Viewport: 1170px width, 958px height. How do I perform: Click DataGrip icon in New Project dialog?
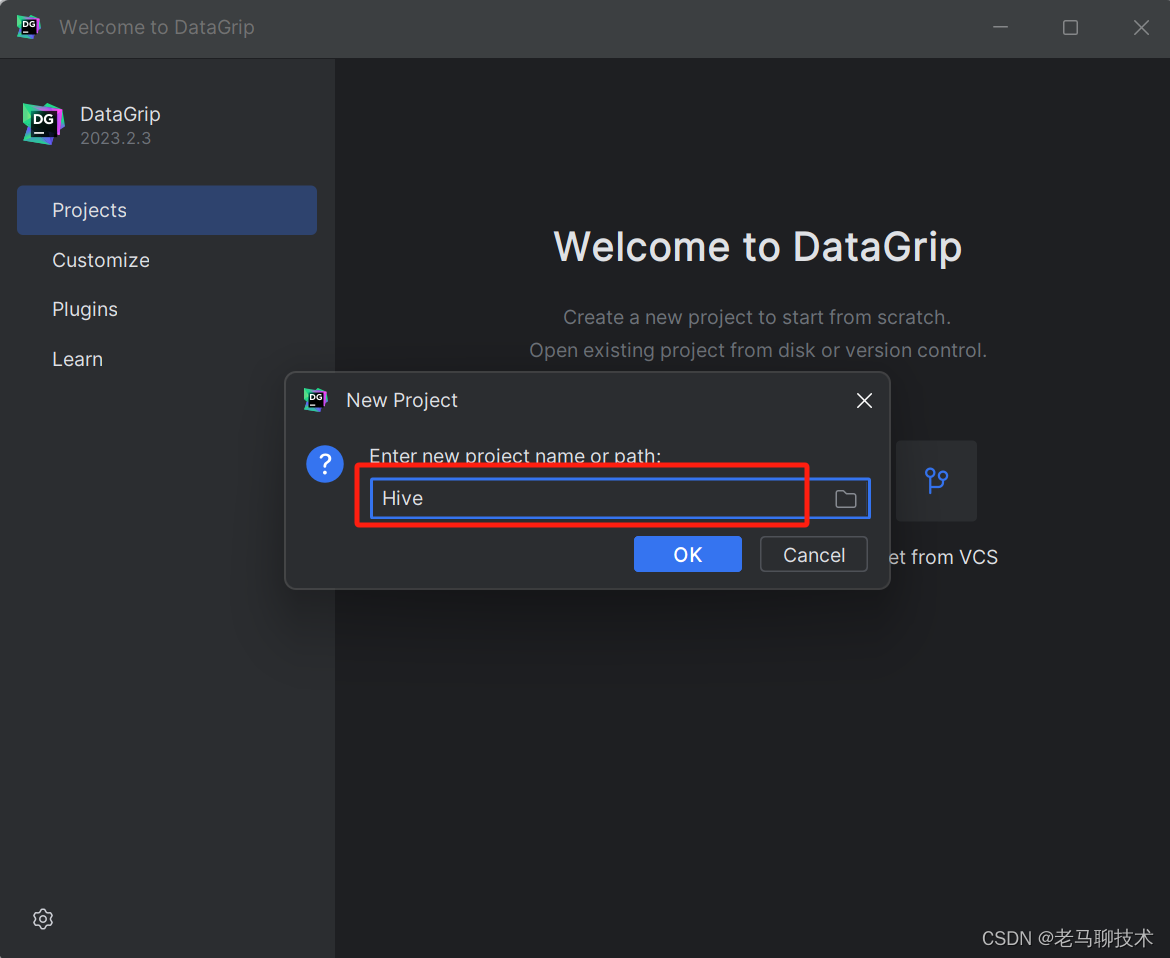(316, 400)
